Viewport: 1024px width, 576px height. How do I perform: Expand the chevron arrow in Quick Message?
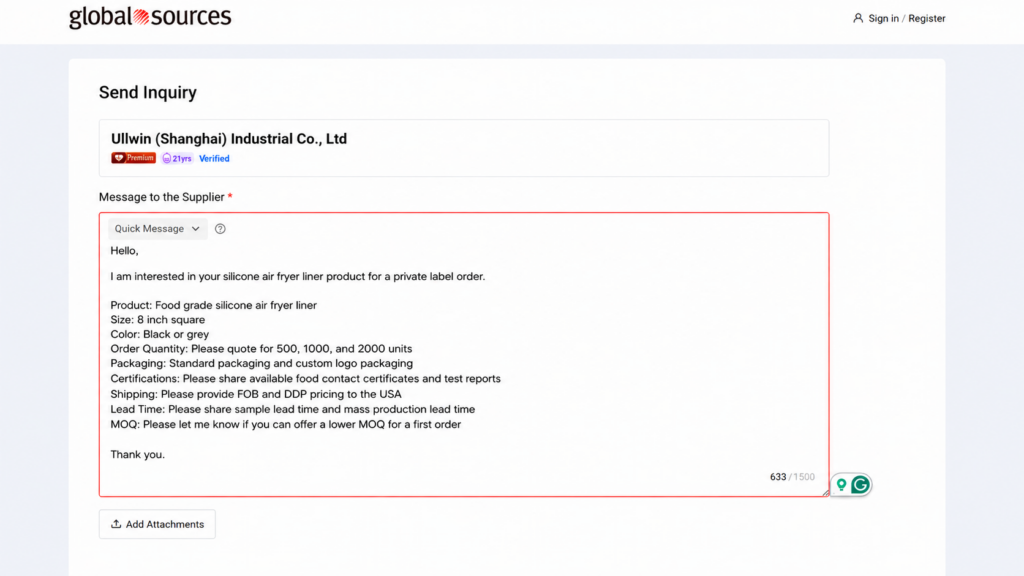(x=195, y=229)
